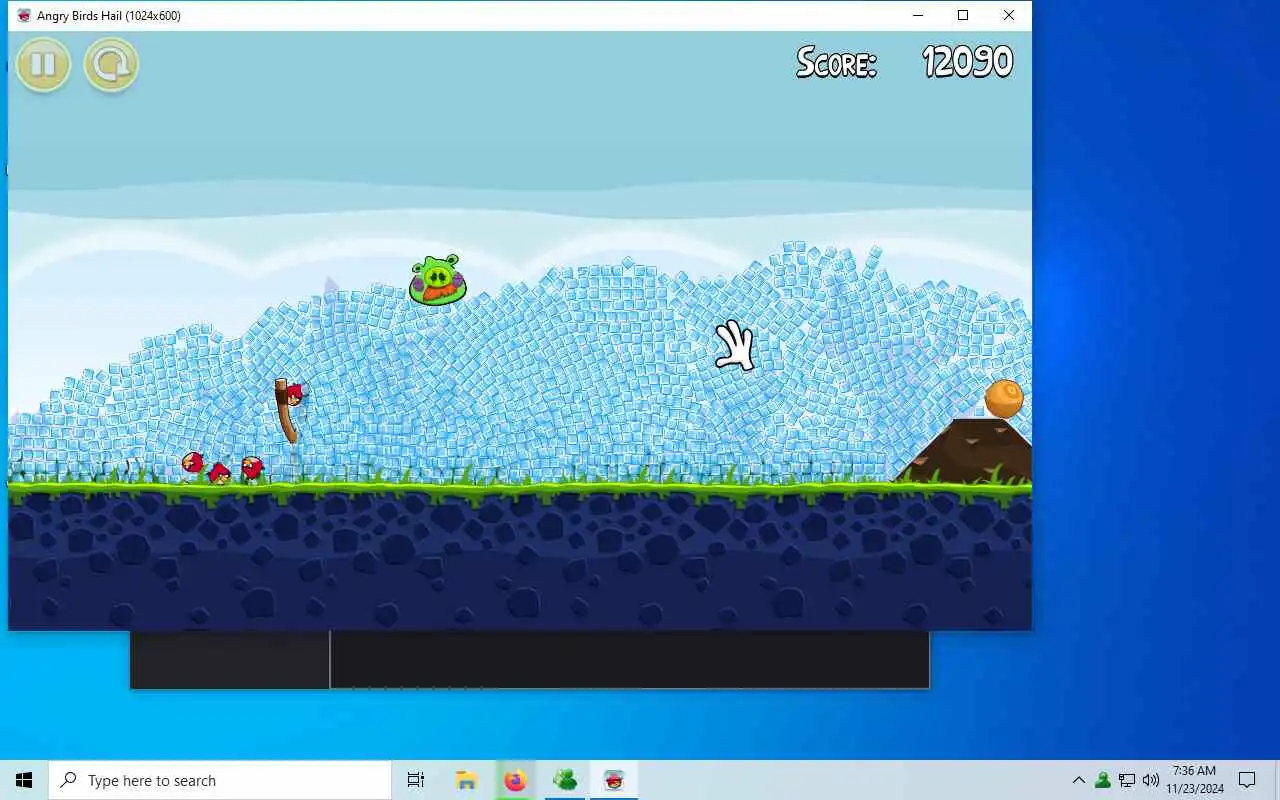Pause the Angry Birds game

(x=43, y=65)
